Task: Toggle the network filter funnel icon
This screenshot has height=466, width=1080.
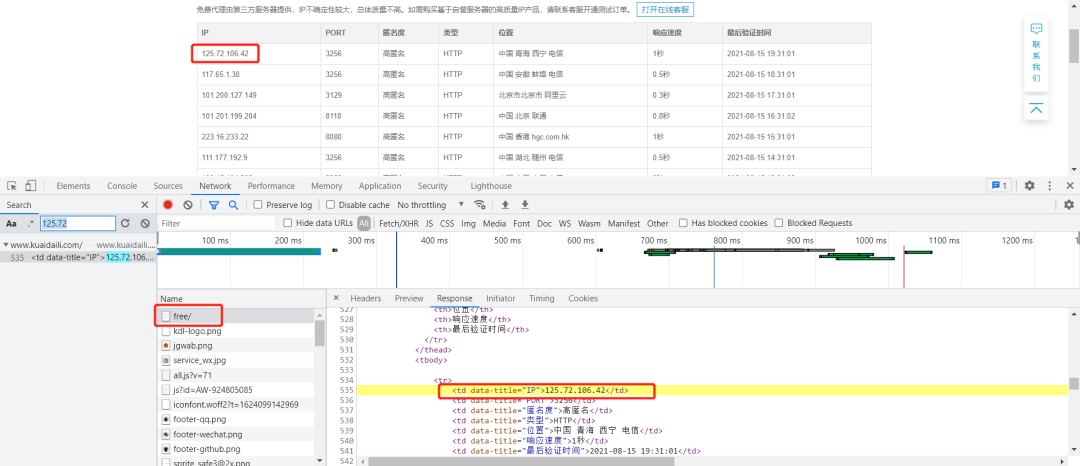Action: coord(214,205)
